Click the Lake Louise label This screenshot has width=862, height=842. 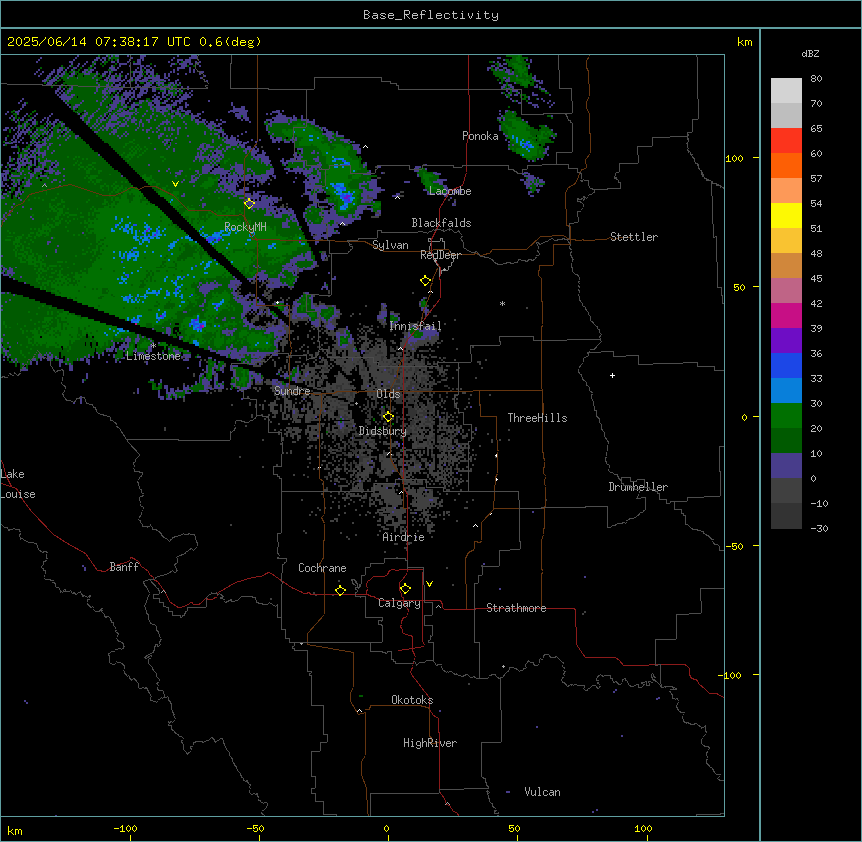[x=18, y=484]
